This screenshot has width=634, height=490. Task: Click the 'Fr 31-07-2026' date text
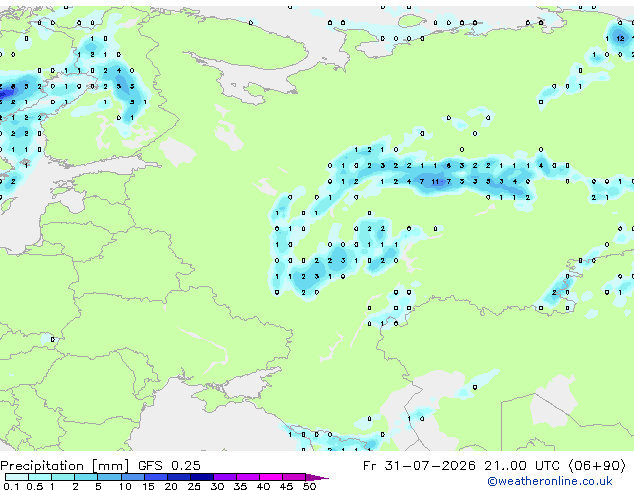(419, 466)
